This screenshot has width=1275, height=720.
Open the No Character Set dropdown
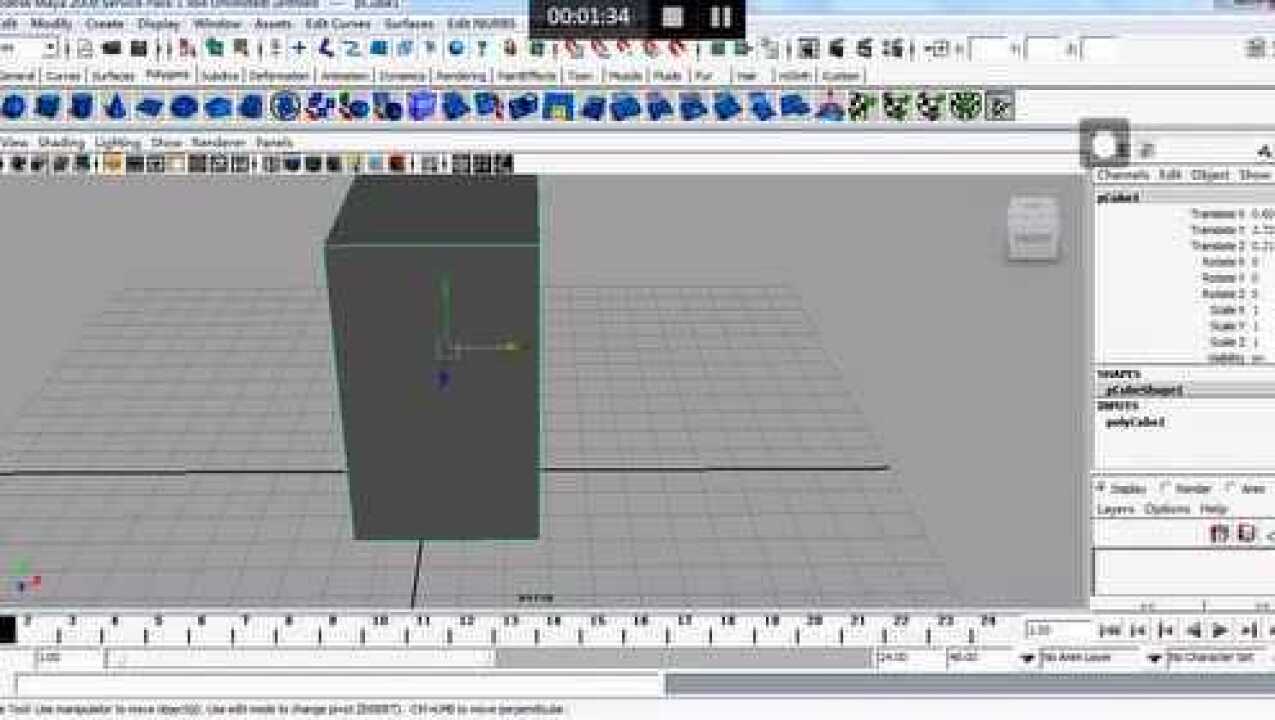[x=1154, y=658]
